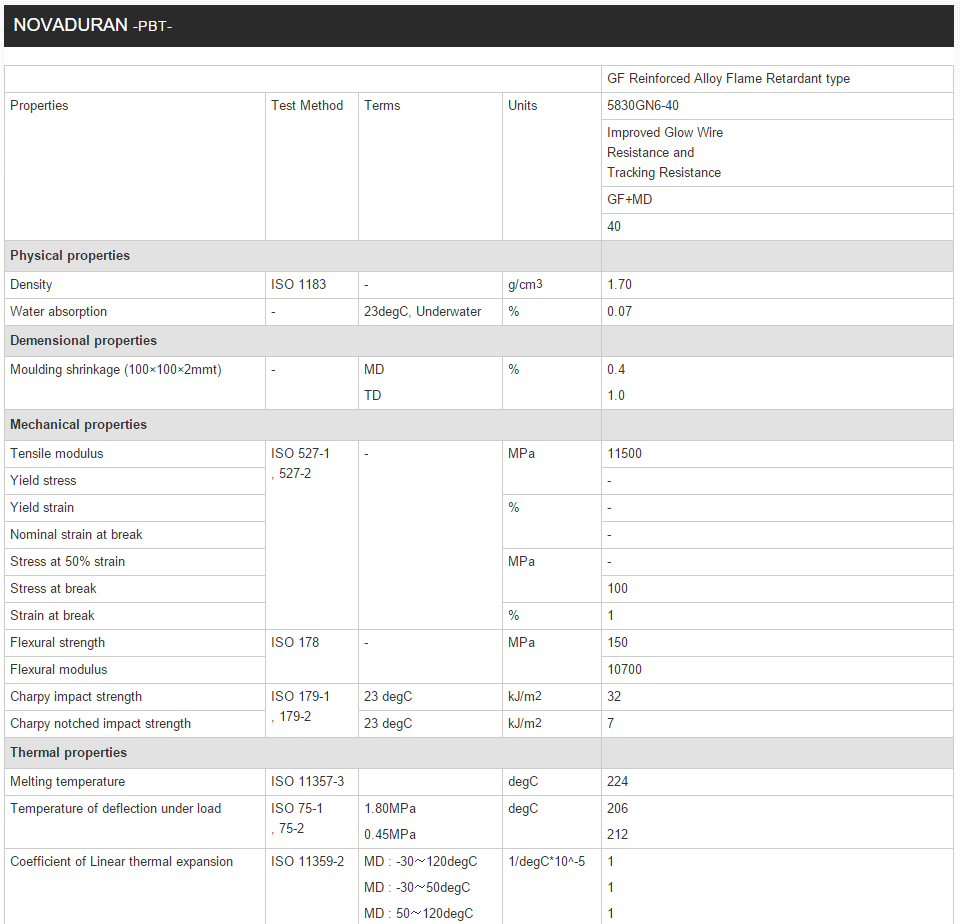Image resolution: width=960 pixels, height=924 pixels.
Task: Select the Terms column header
Action: point(382,106)
